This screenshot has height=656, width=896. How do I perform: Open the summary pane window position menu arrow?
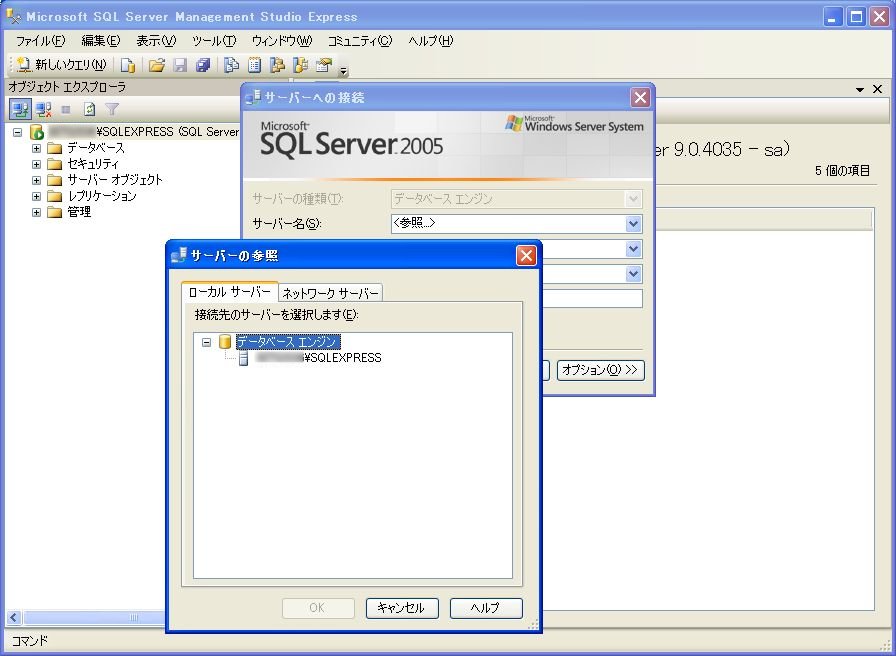click(x=860, y=90)
